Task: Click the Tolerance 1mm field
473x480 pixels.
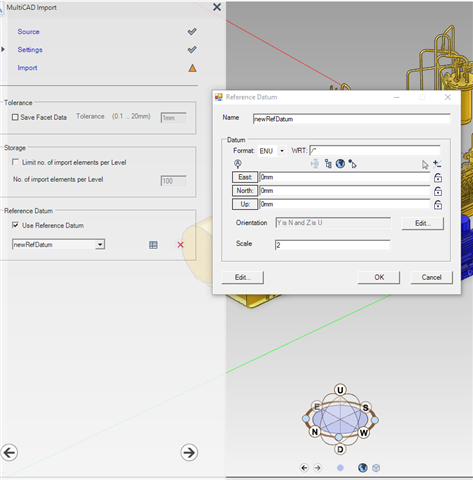Action: click(174, 118)
